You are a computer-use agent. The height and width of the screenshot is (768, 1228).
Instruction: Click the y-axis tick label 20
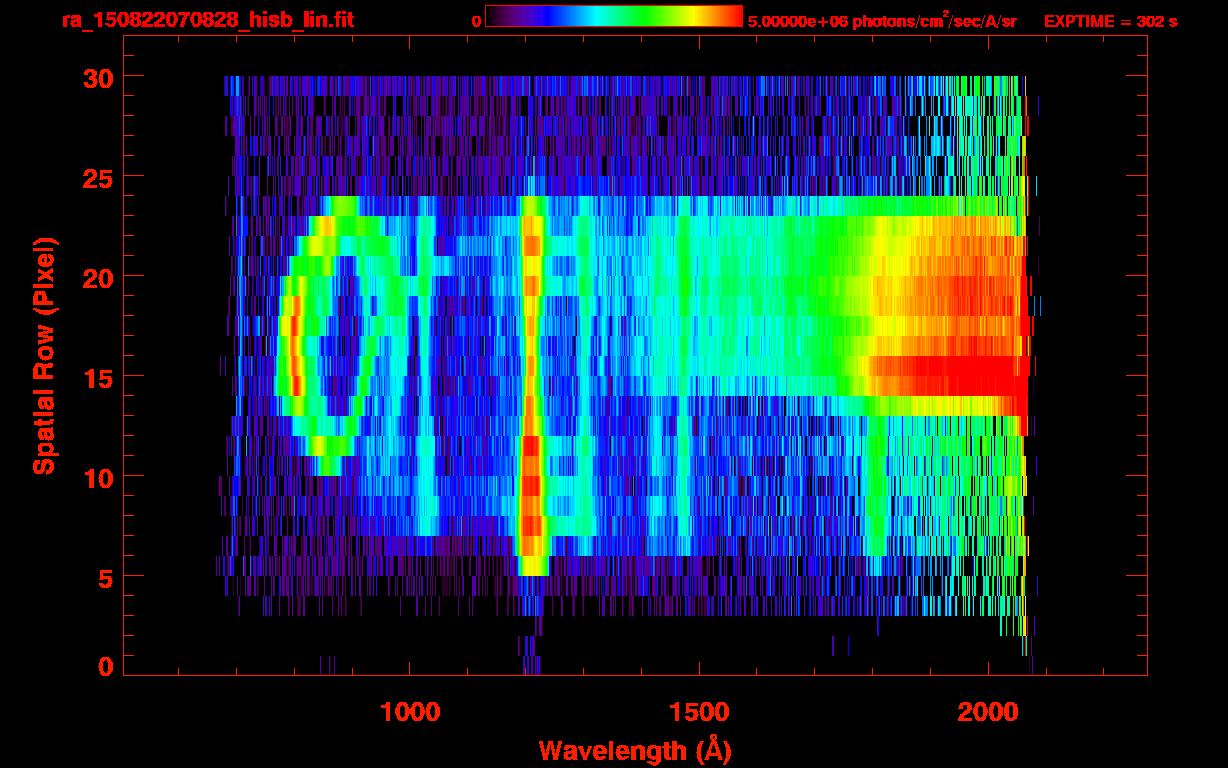[99, 277]
